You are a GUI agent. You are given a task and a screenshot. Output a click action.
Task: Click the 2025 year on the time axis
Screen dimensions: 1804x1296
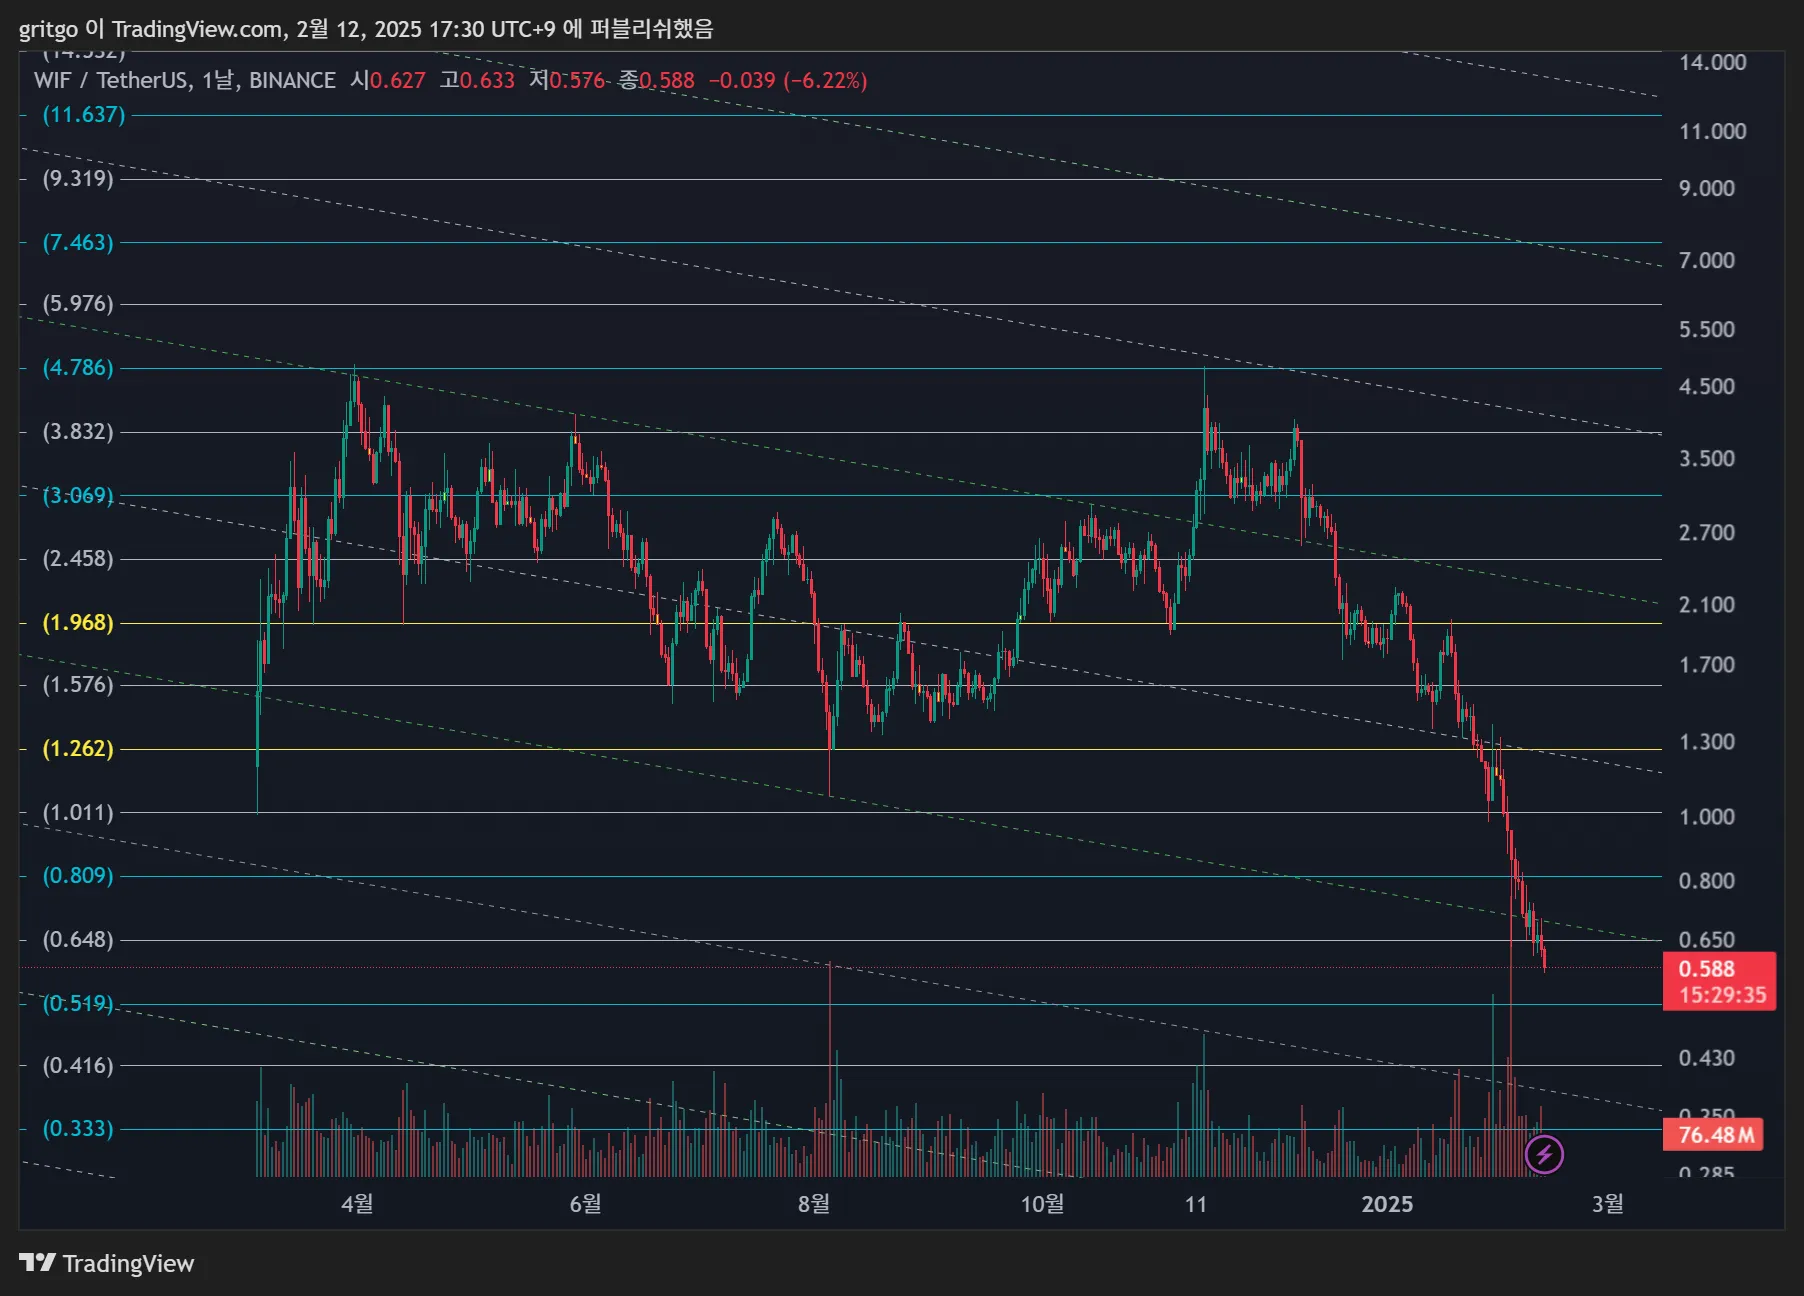pyautogui.click(x=1387, y=1204)
